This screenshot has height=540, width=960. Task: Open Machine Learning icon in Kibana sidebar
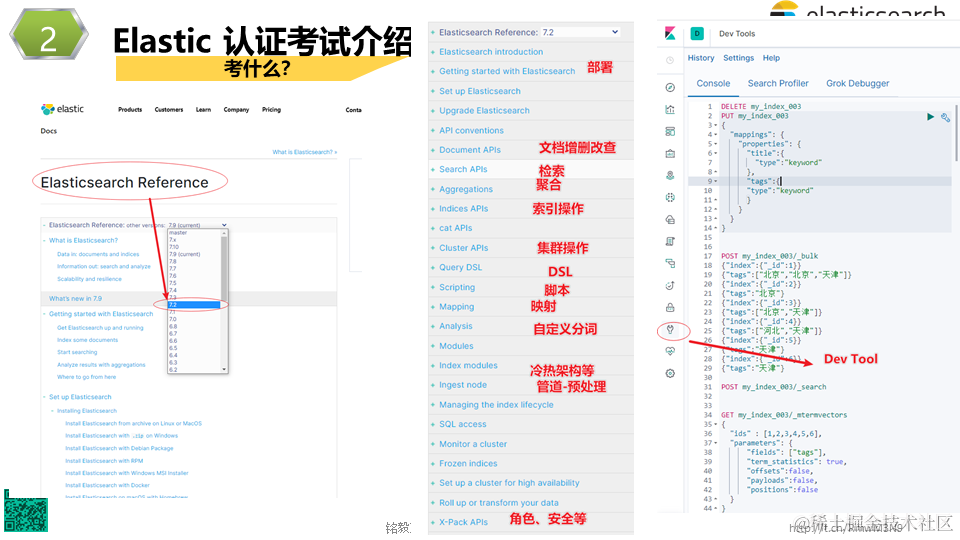[670, 198]
